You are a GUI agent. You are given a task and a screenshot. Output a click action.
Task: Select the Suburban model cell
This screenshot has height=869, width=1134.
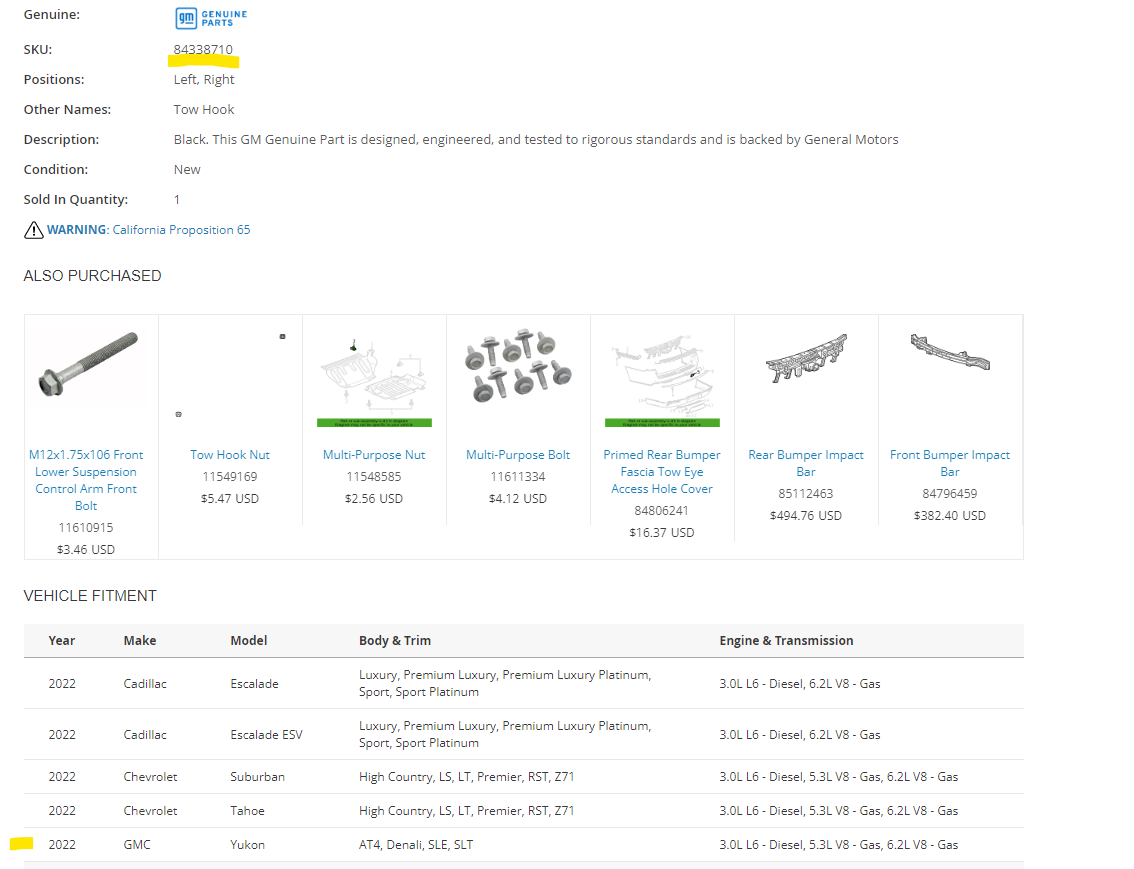click(257, 776)
